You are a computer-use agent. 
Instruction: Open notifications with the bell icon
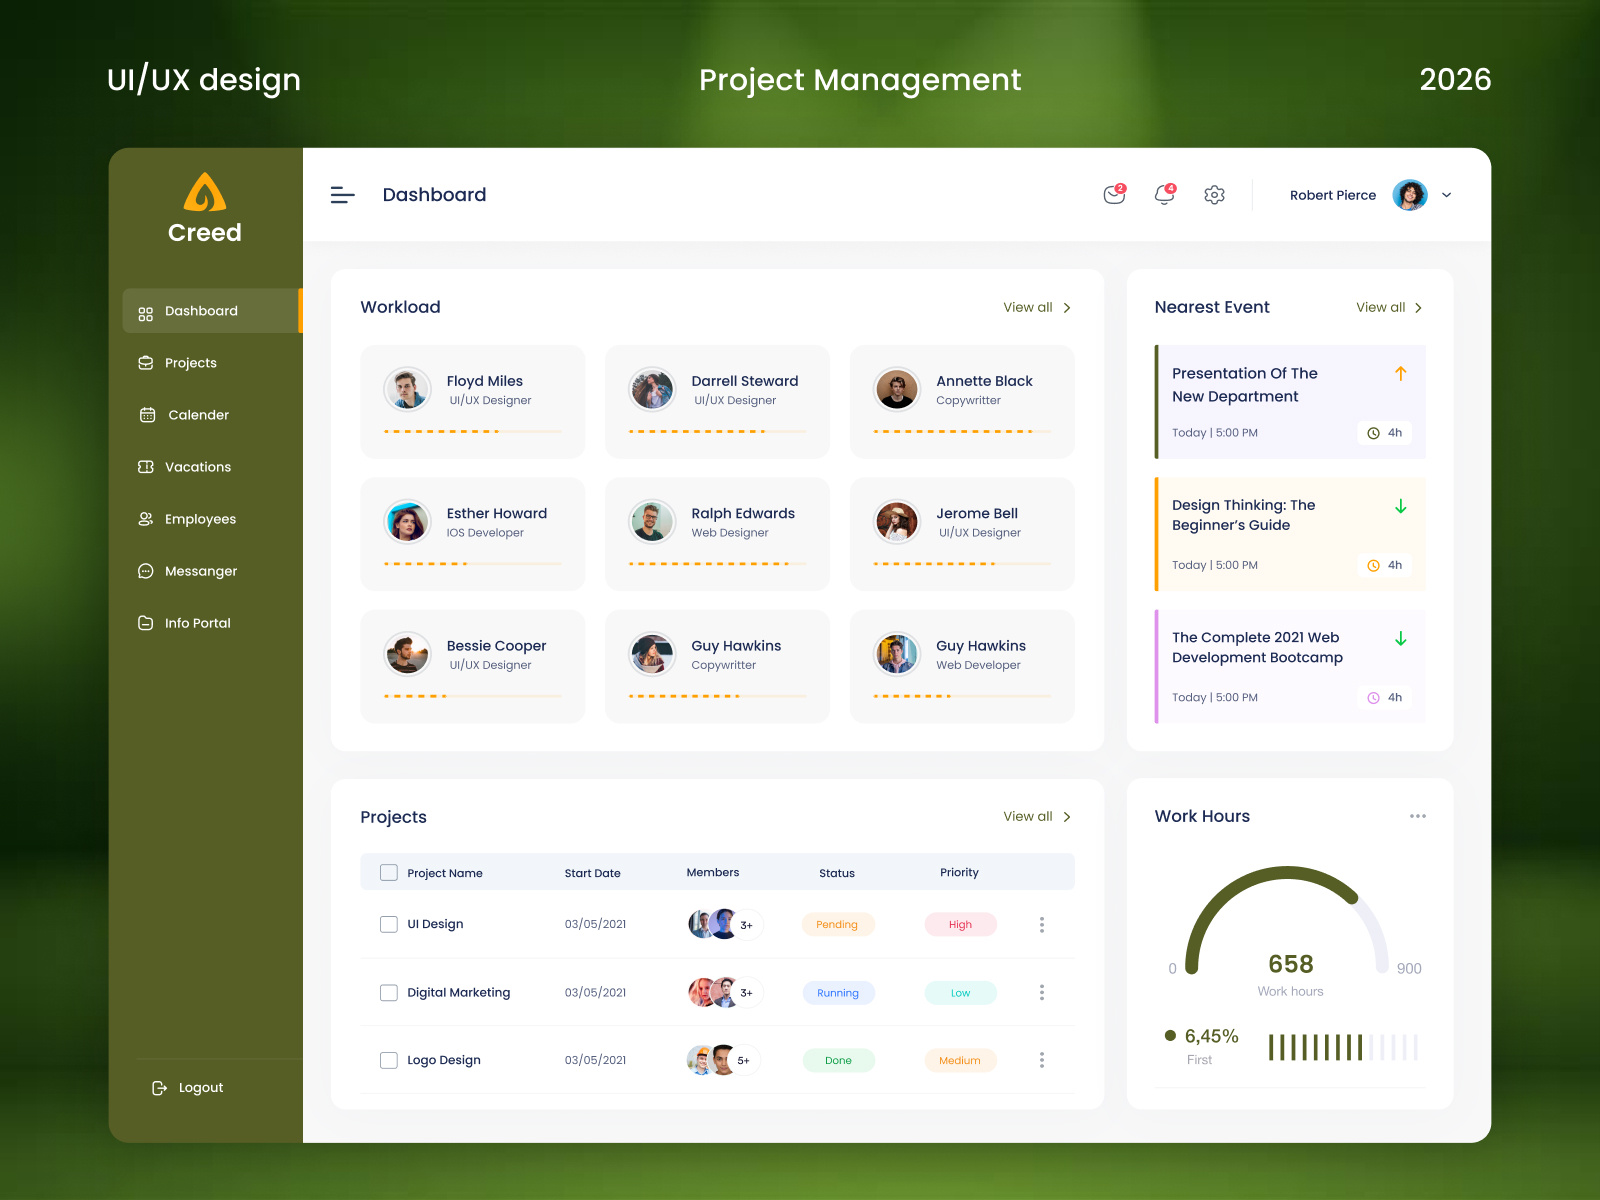click(1163, 195)
